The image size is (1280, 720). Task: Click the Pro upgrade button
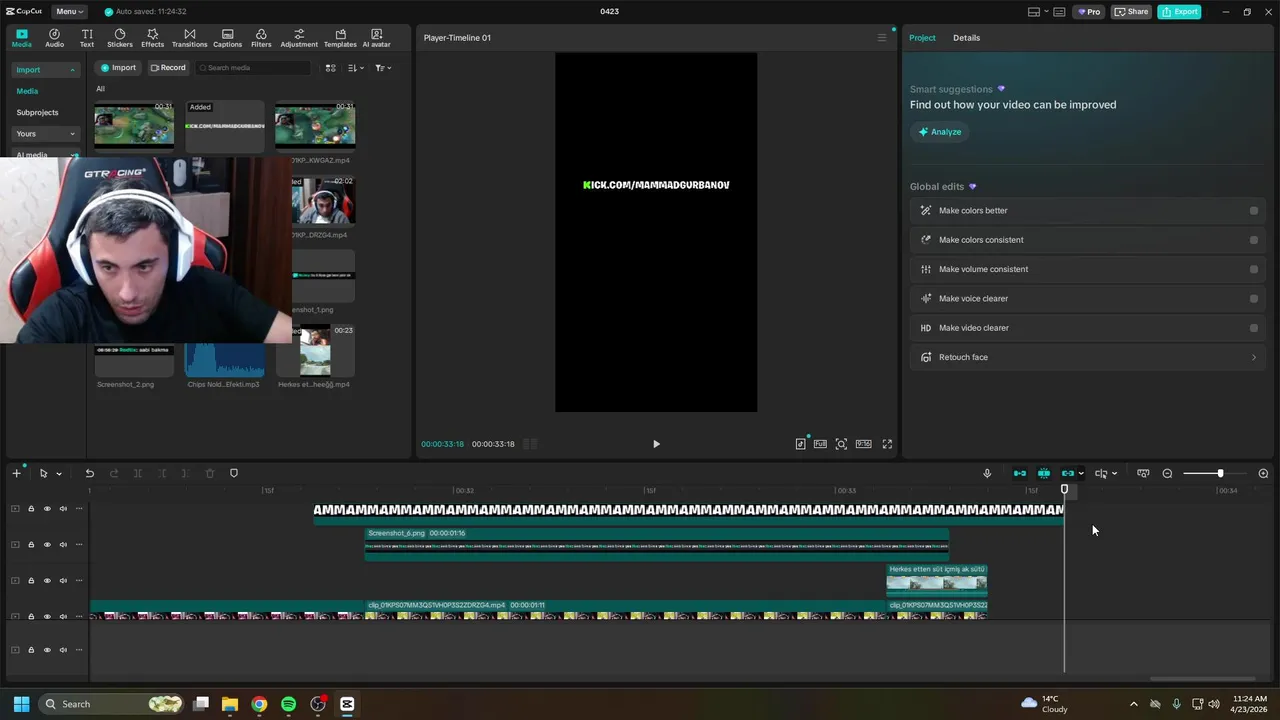pyautogui.click(x=1088, y=12)
